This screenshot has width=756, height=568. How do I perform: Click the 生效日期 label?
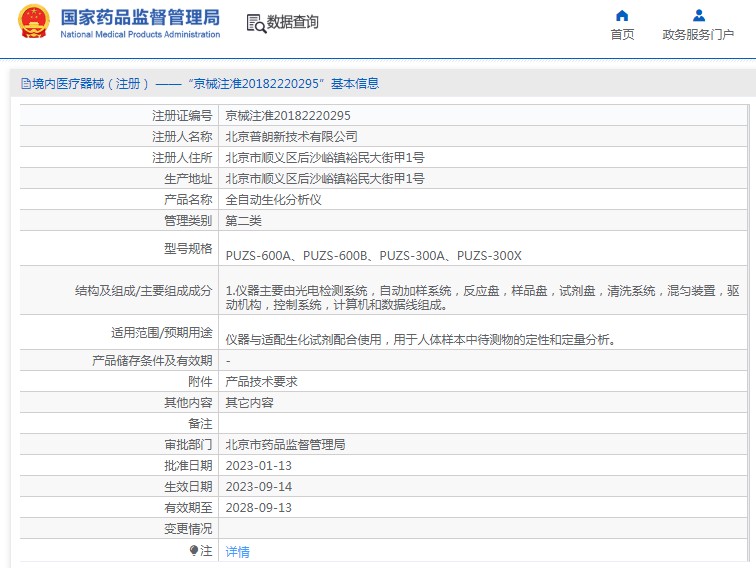pos(188,487)
